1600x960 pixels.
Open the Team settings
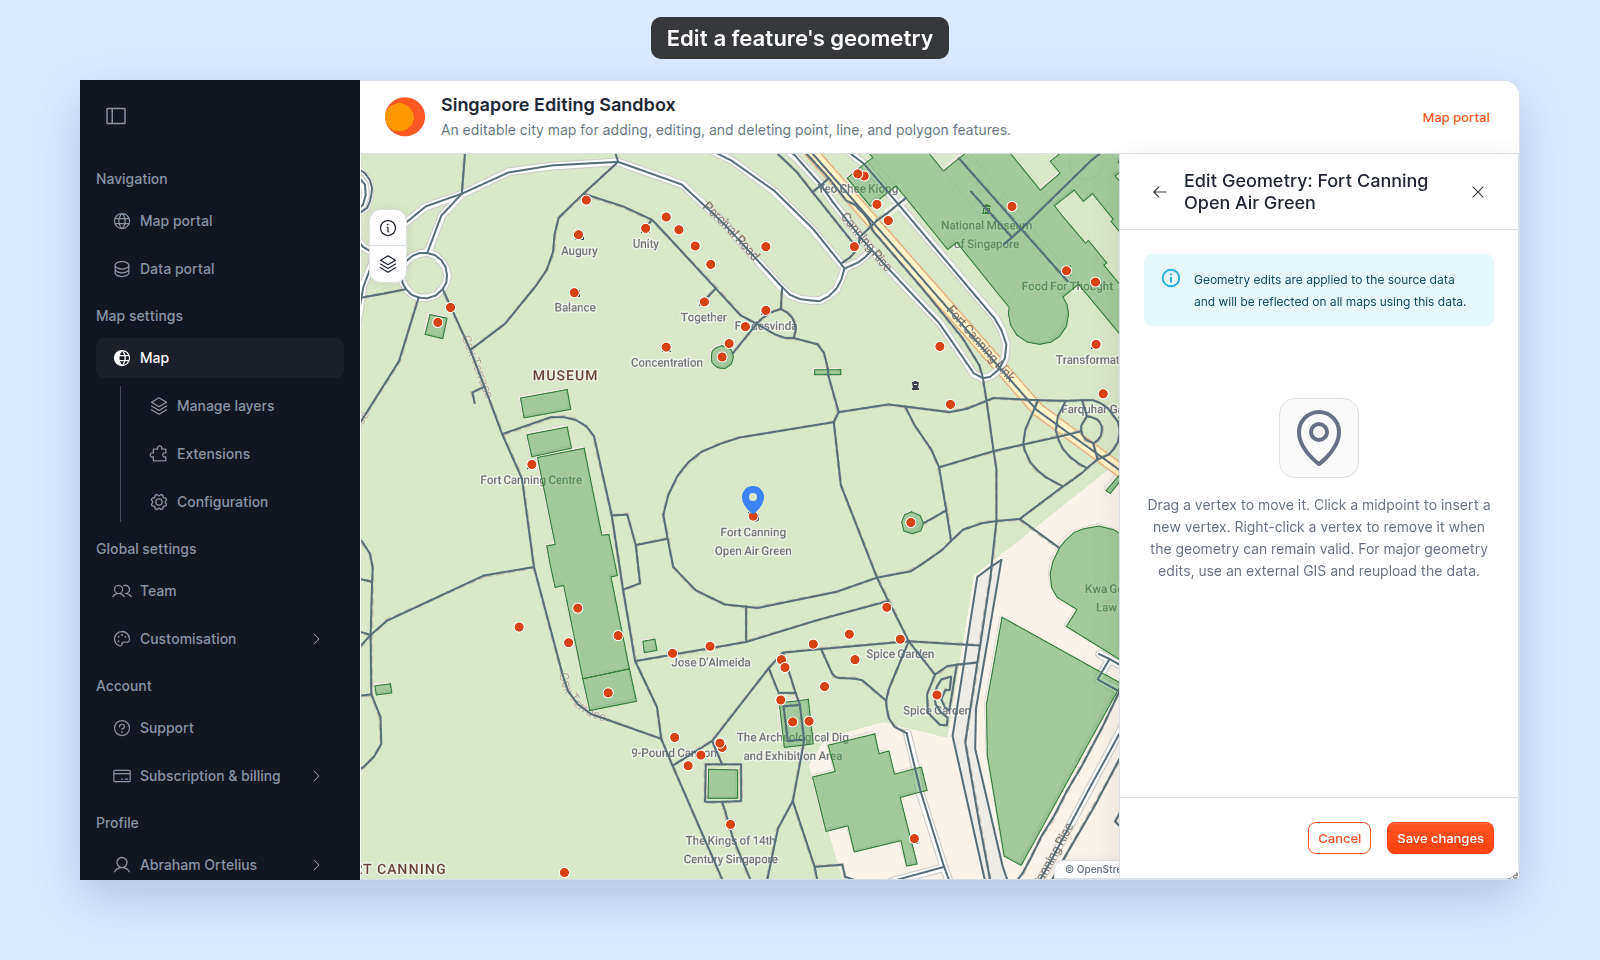click(220, 591)
